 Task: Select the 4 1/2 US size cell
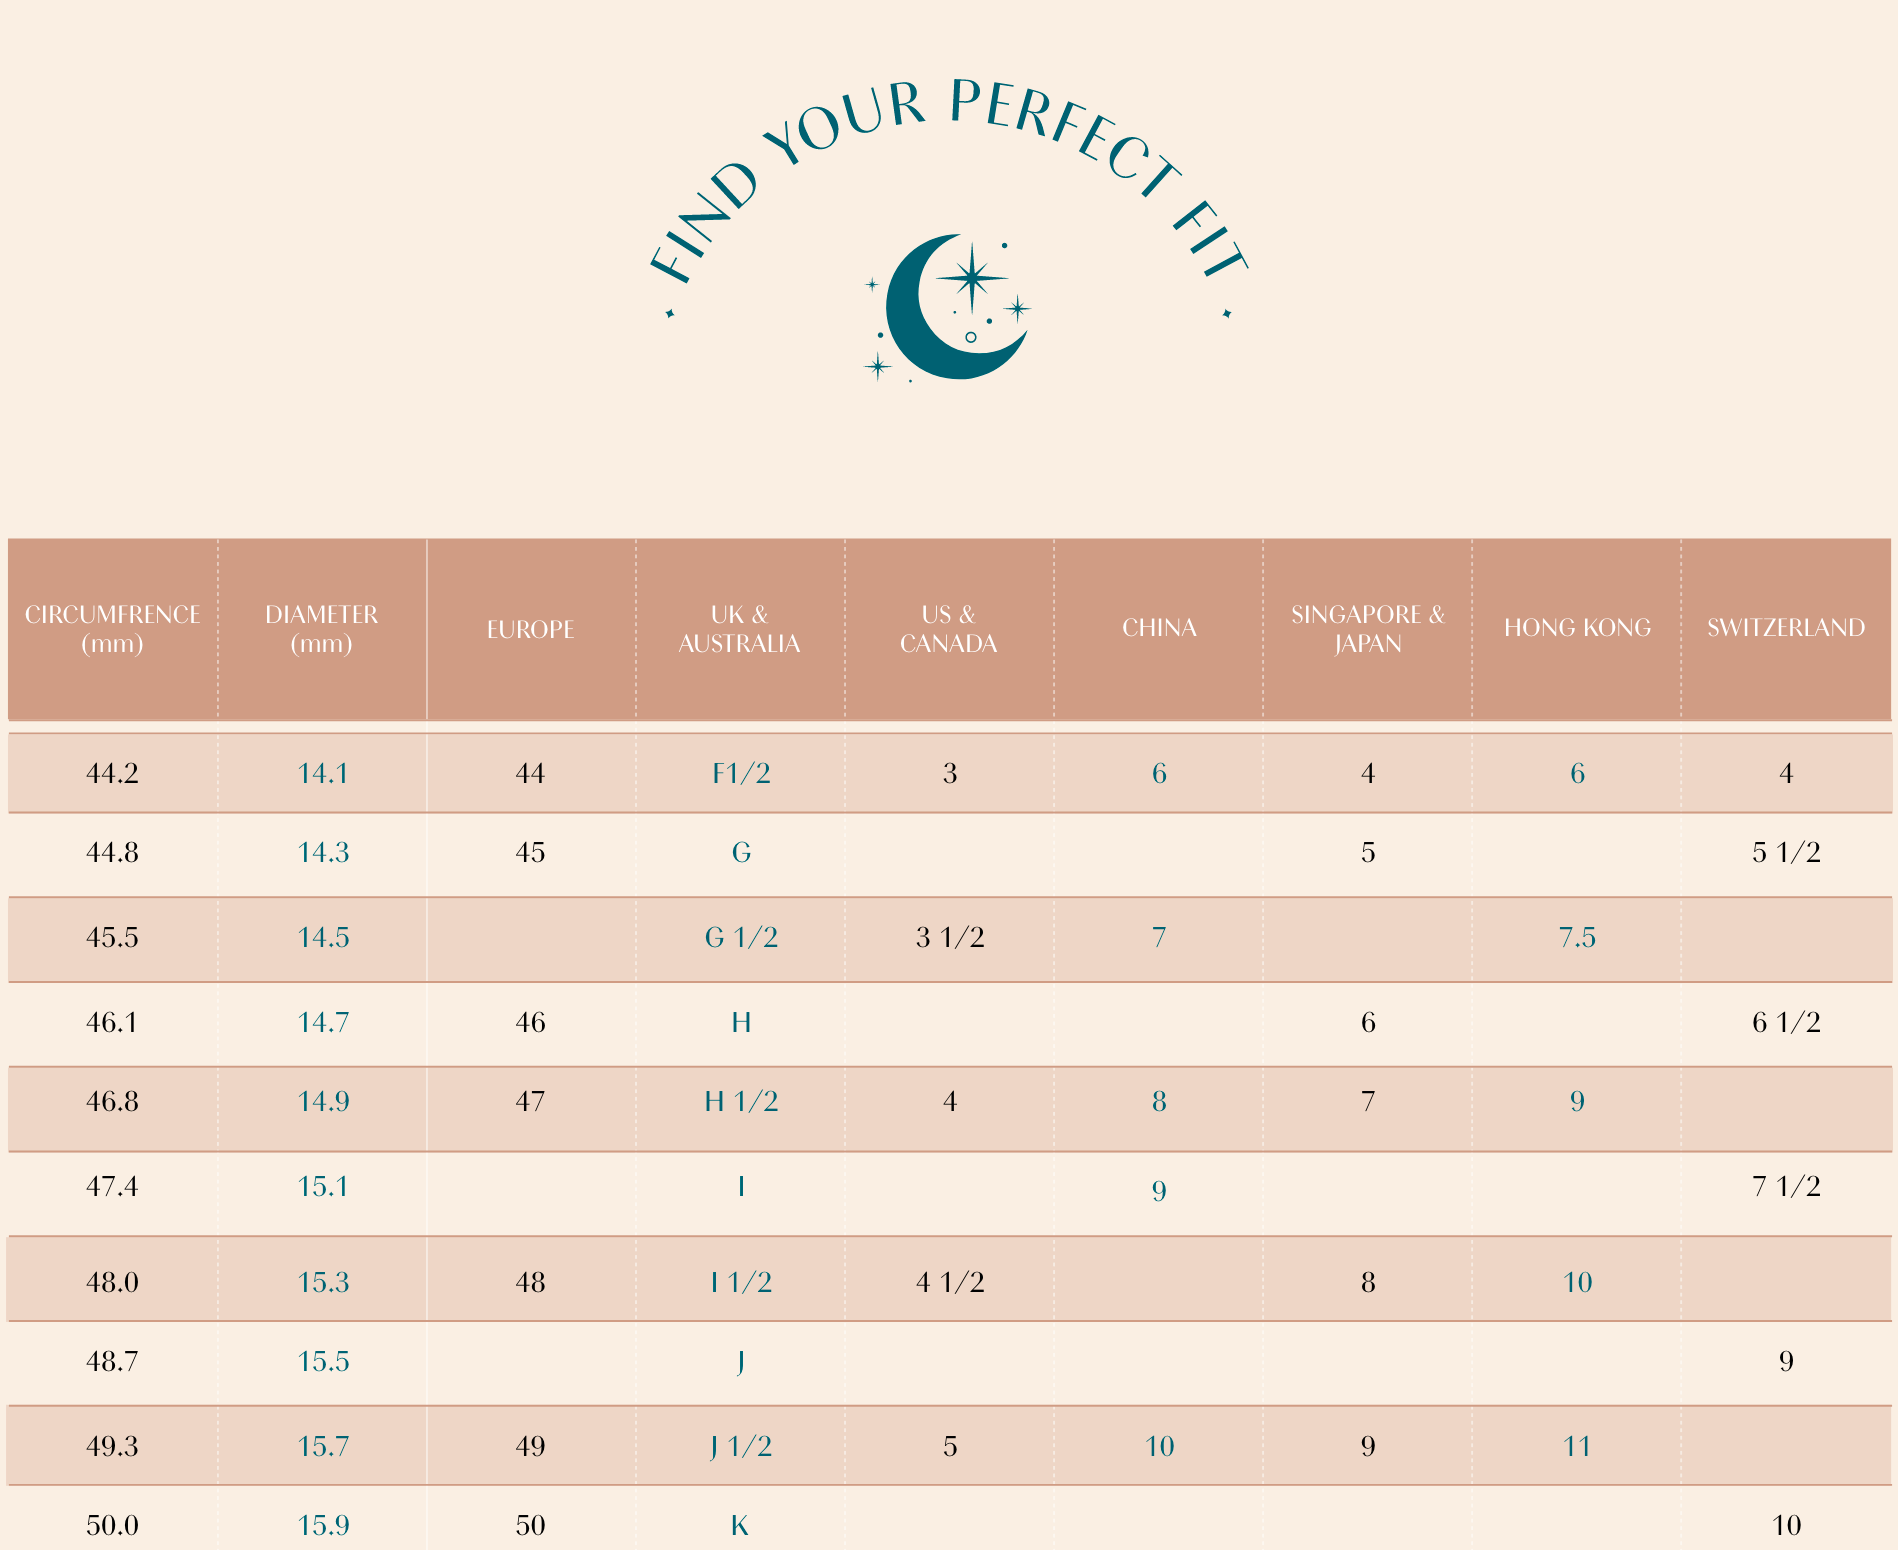(950, 1283)
